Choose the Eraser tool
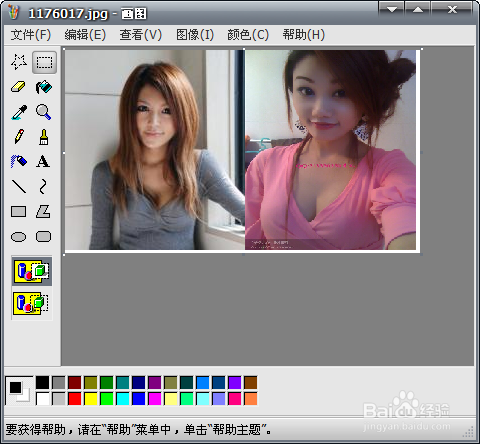Image resolution: width=480 pixels, height=444 pixels. (x=19, y=87)
